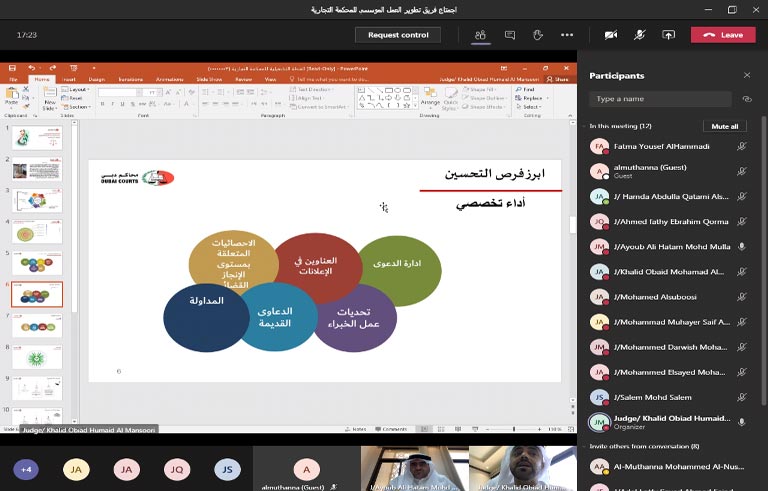Click the Find icon in PowerPoint ribbon
Screen dimensions: 768x491
coord(526,89)
